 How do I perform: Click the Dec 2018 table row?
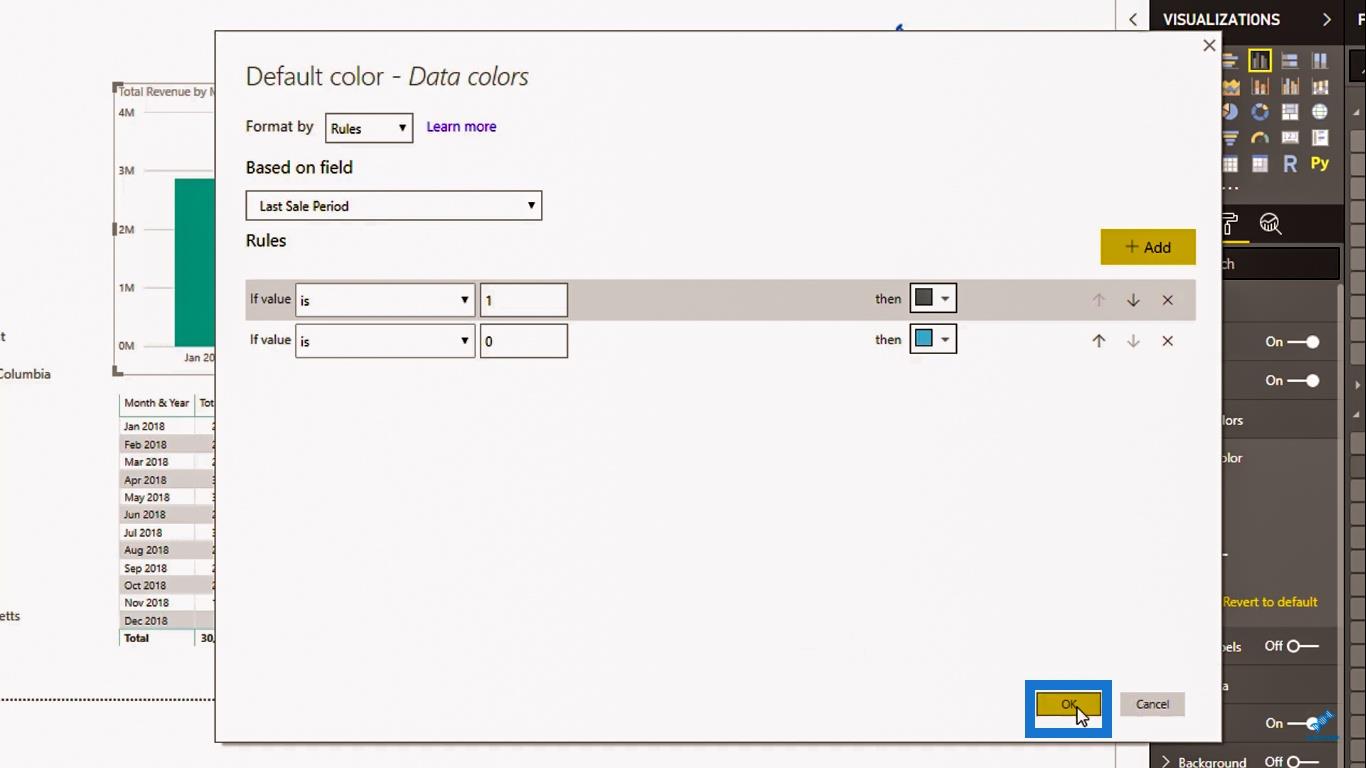[x=166, y=621]
